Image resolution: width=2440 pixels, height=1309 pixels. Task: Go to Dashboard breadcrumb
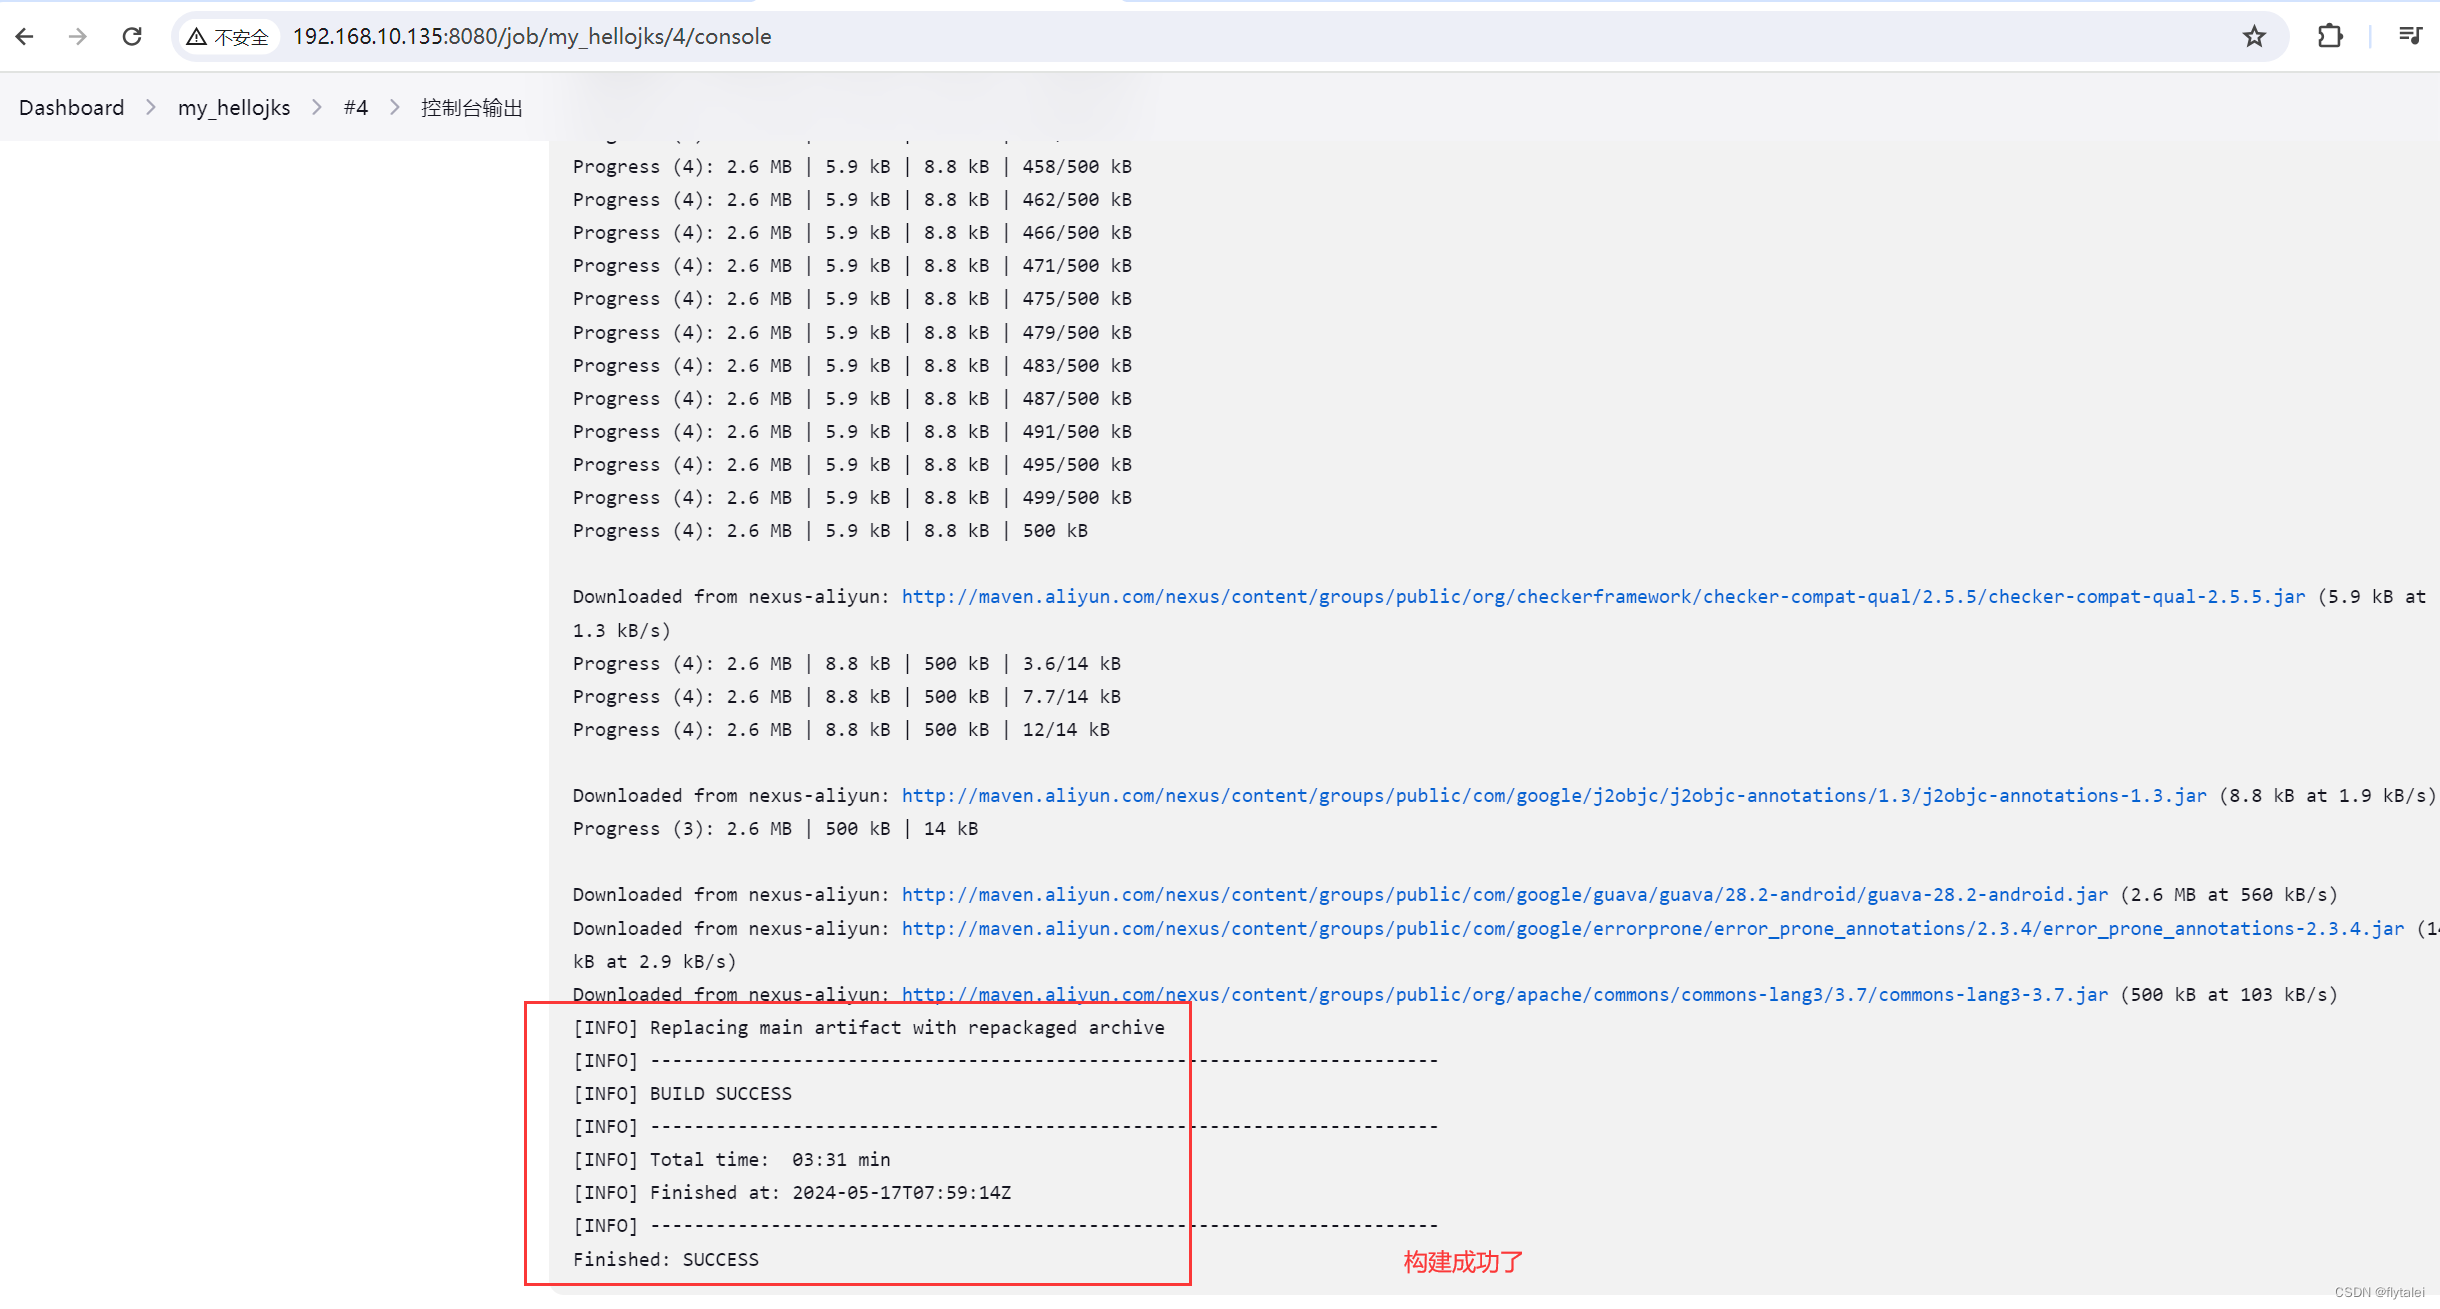[x=72, y=107]
